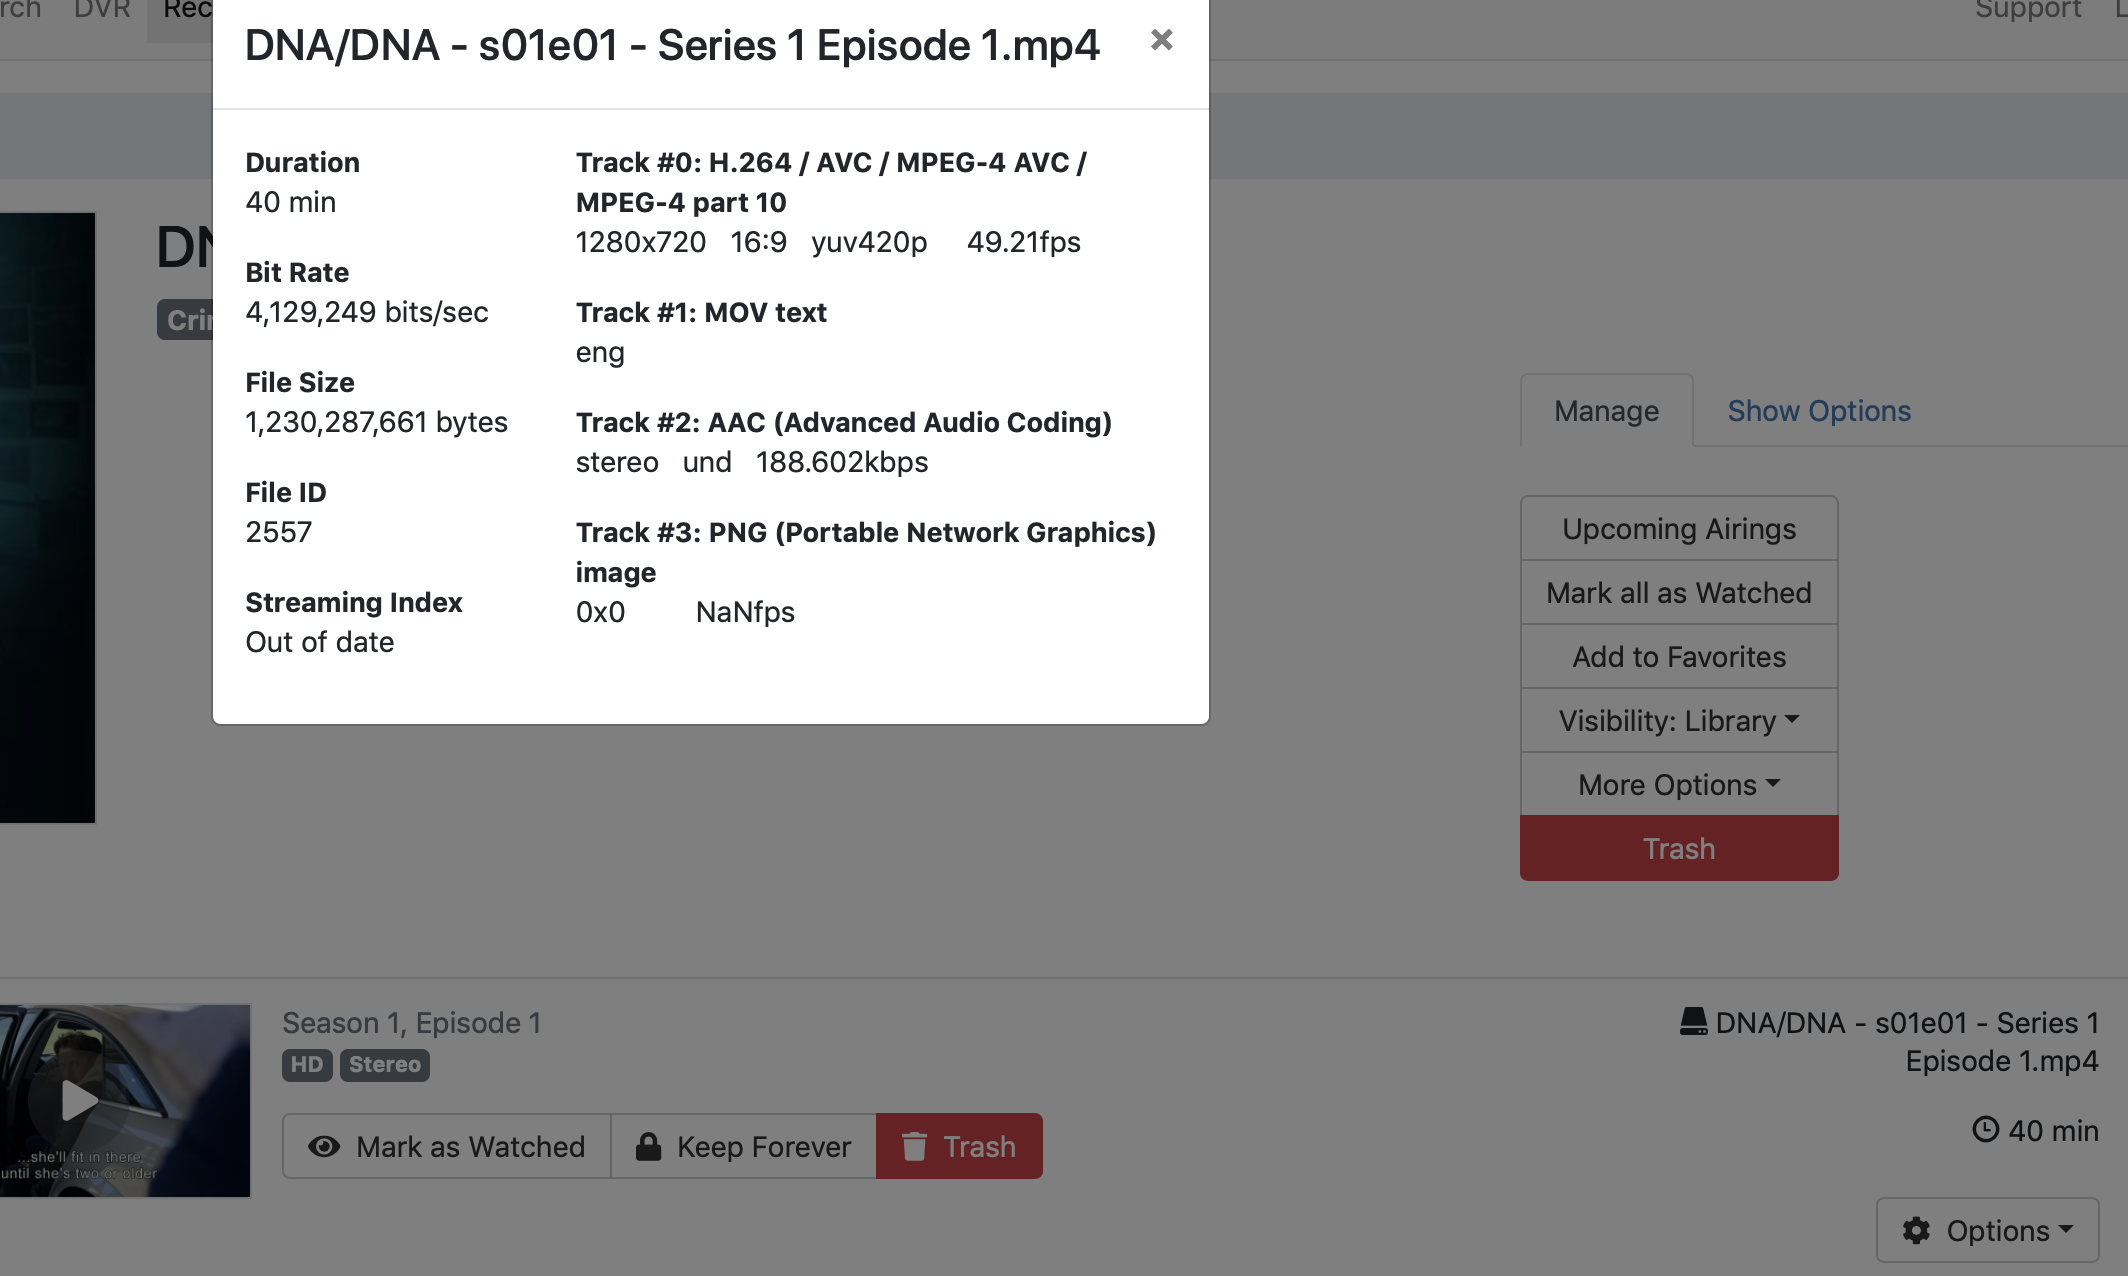Open the Support menu item
The image size is (2128, 1276).
point(2028,10)
